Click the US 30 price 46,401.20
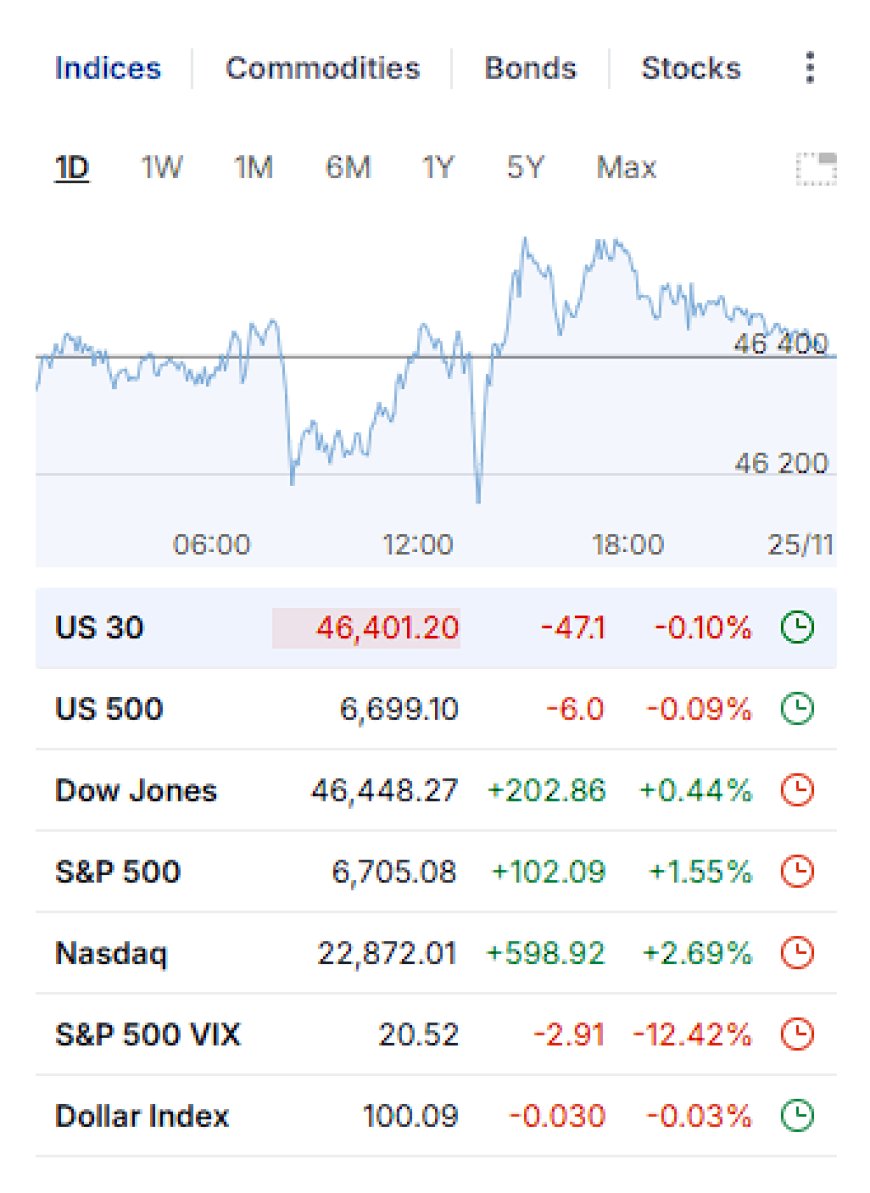870x1193 pixels. coord(387,628)
